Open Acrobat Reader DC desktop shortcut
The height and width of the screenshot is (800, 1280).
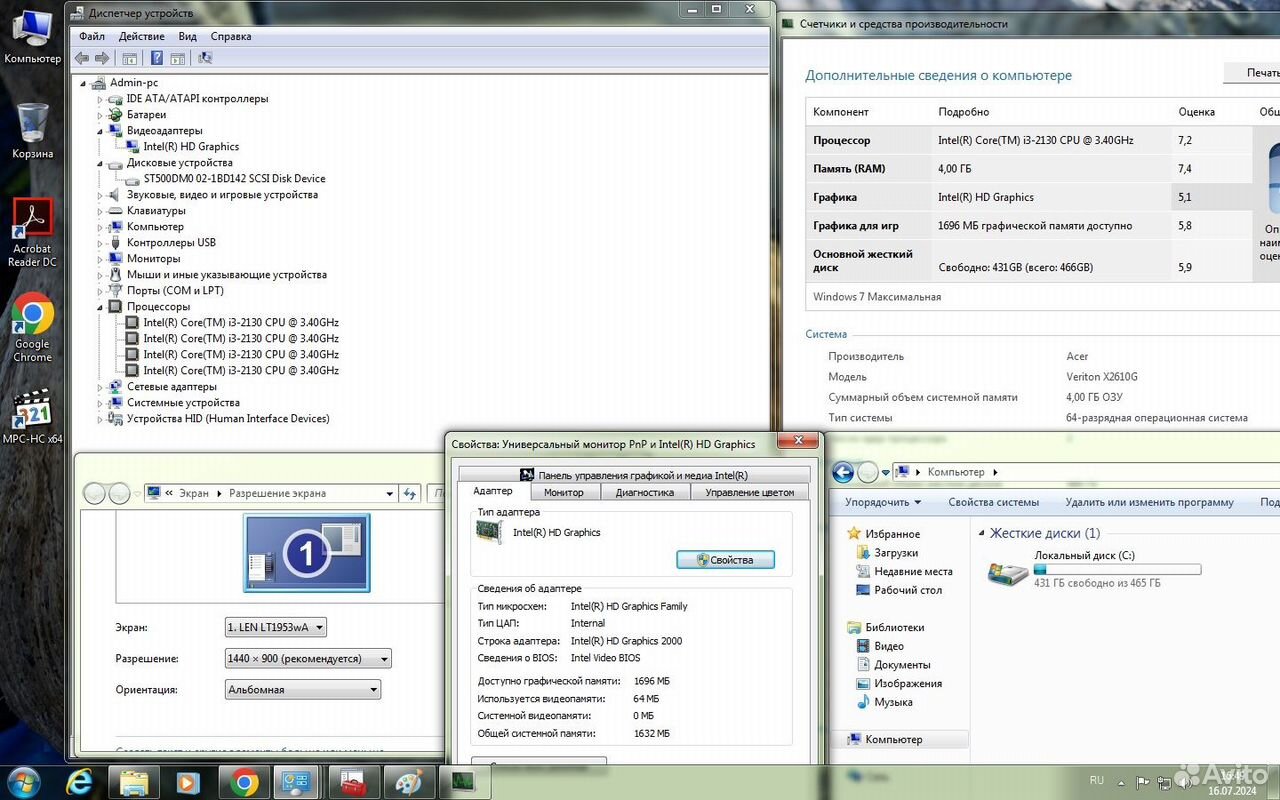tap(32, 234)
